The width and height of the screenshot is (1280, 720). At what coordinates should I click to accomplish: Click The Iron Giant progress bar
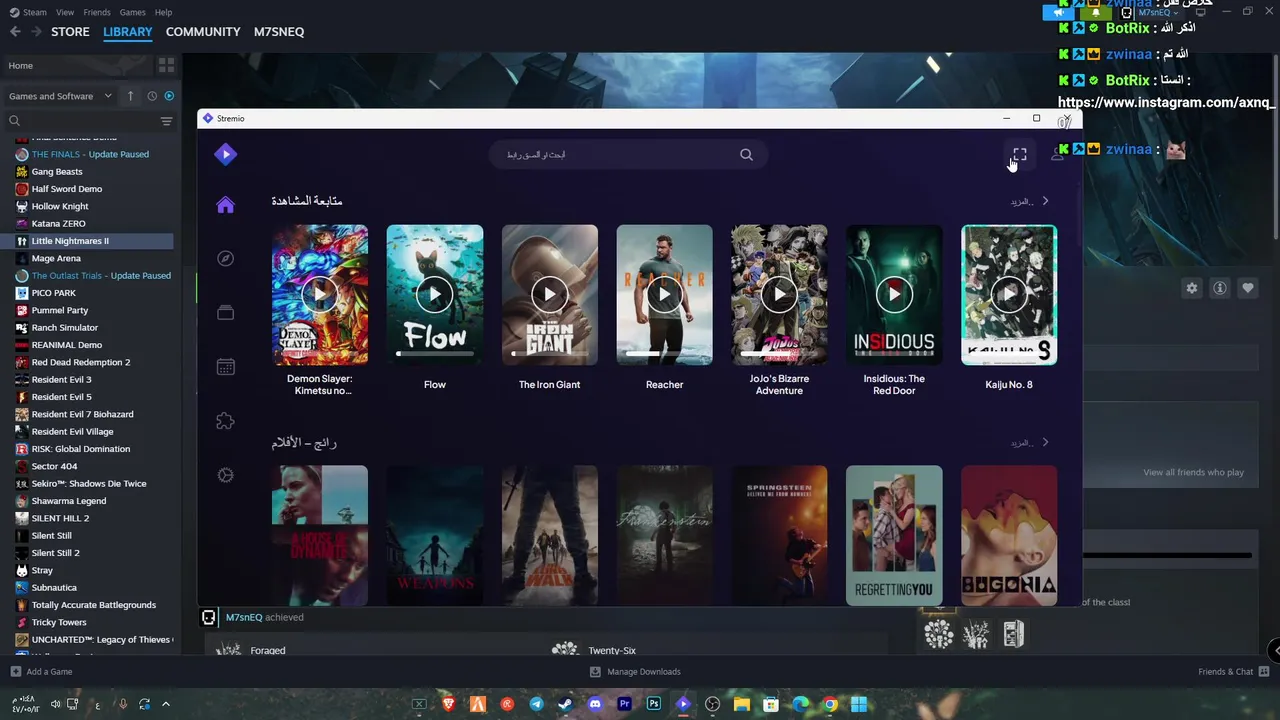[x=550, y=354]
